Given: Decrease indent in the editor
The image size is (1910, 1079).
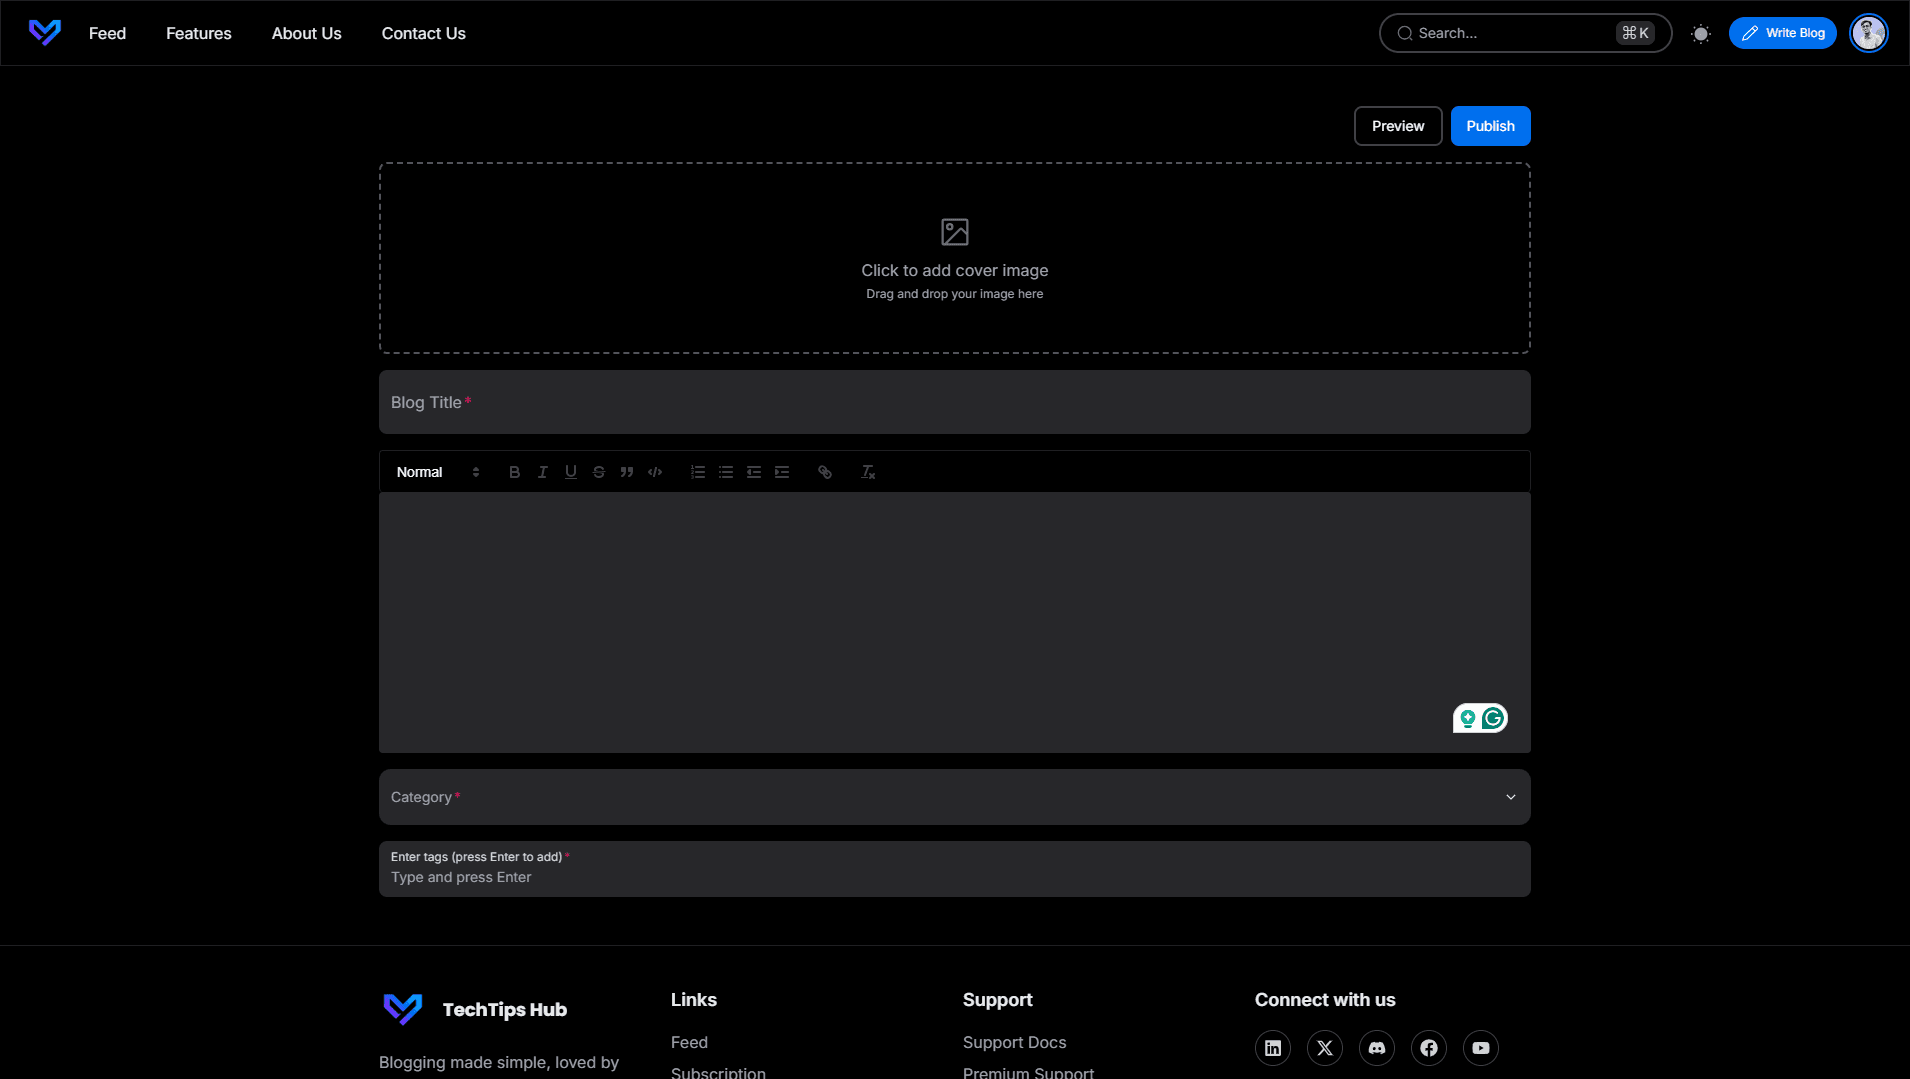Looking at the screenshot, I should click(x=754, y=472).
